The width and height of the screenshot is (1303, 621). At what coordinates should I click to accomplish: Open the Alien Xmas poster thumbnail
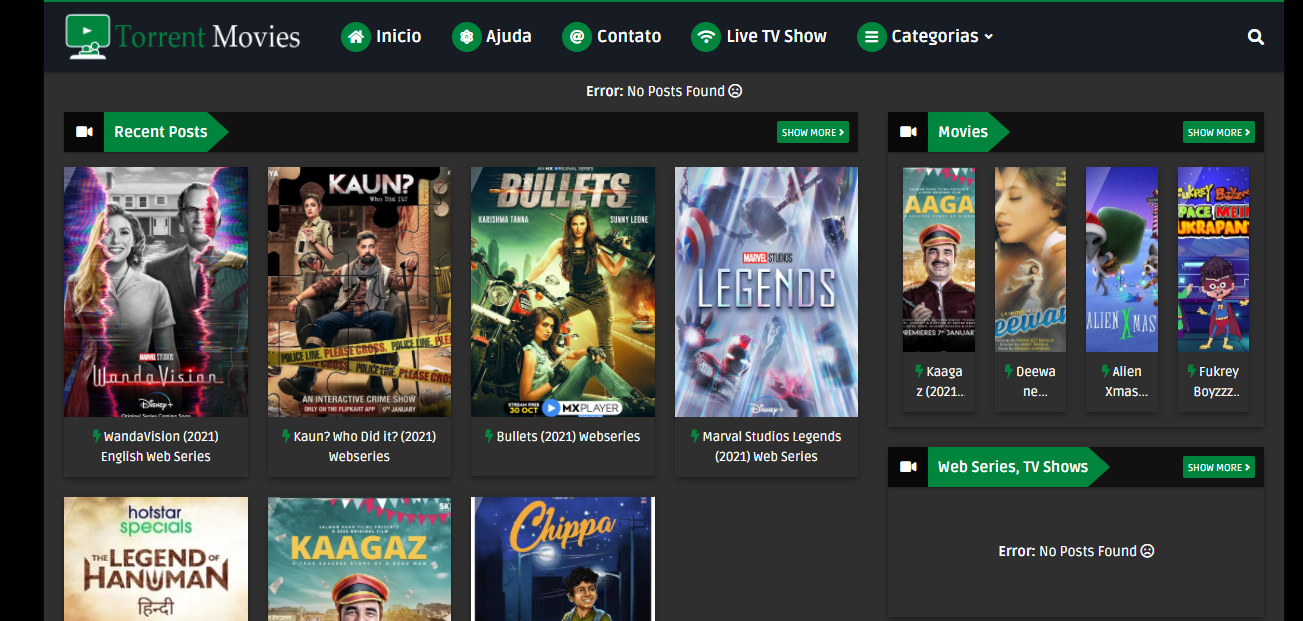pyautogui.click(x=1122, y=260)
